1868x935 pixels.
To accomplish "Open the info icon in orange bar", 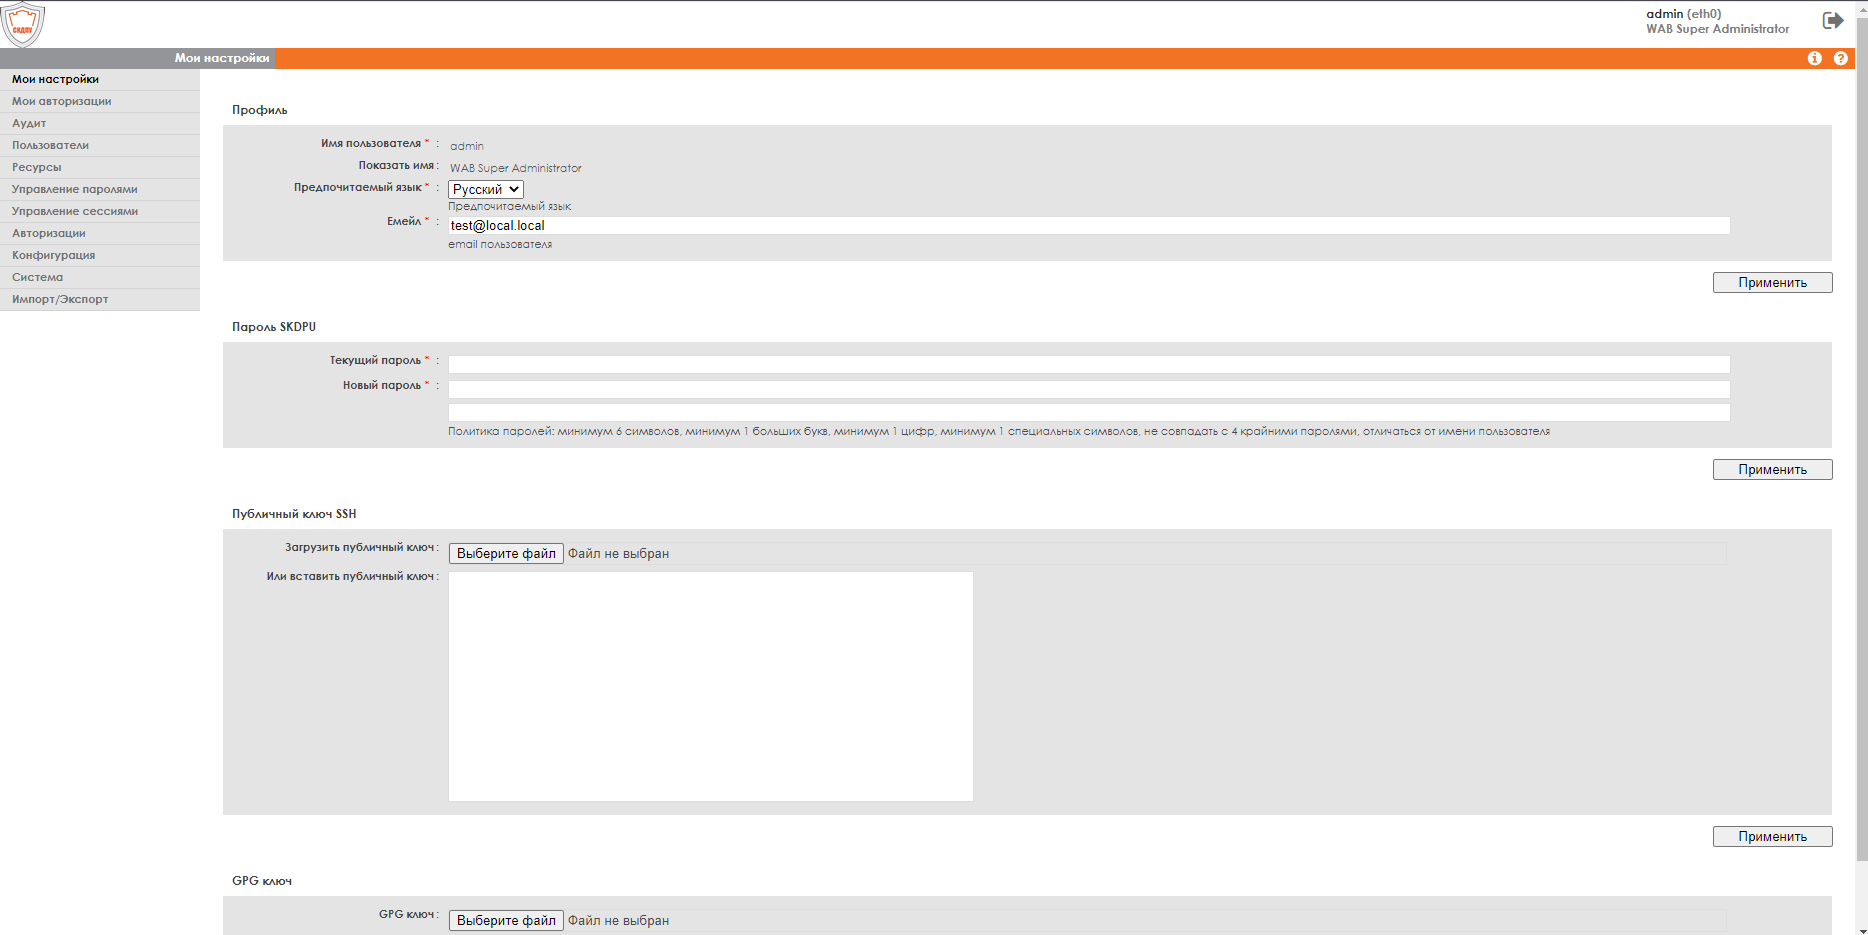I will point(1815,59).
